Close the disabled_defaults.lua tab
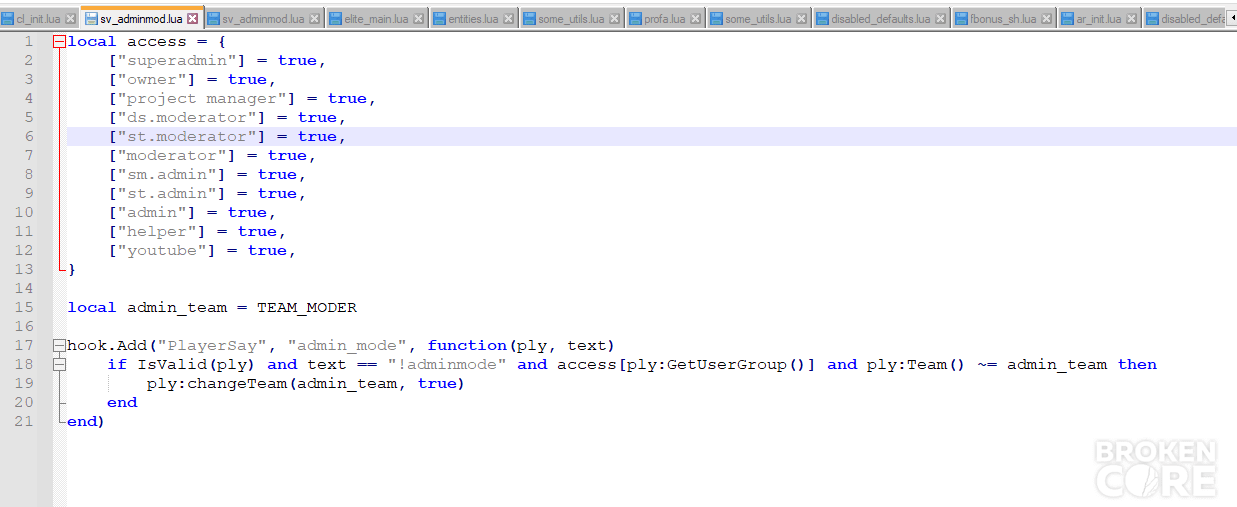The width and height of the screenshot is (1237, 507). pos(941,20)
